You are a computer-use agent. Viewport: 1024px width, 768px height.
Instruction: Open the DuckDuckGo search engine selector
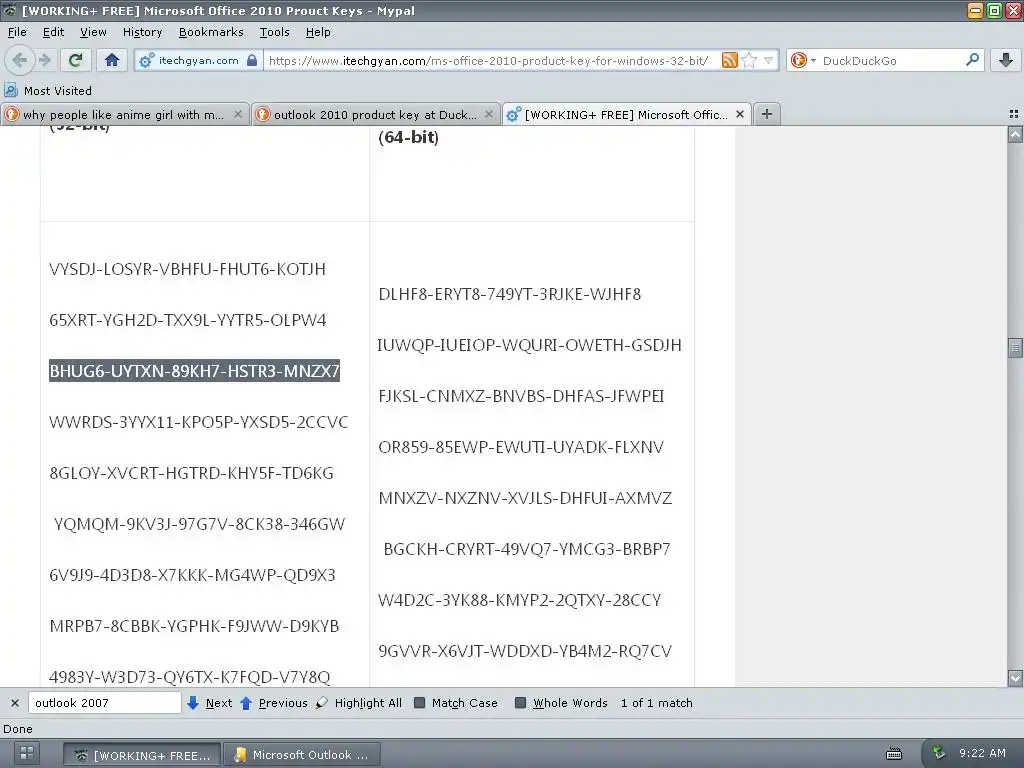[803, 60]
